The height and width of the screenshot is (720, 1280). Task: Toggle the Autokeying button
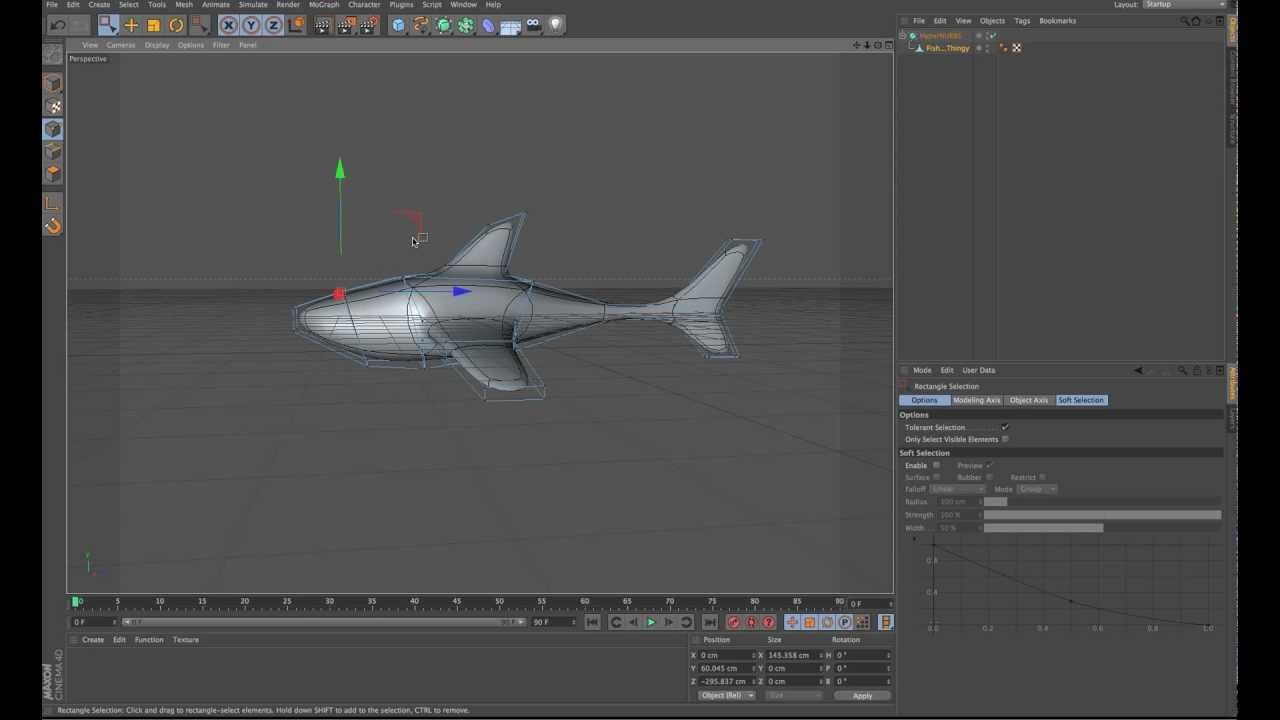point(751,622)
